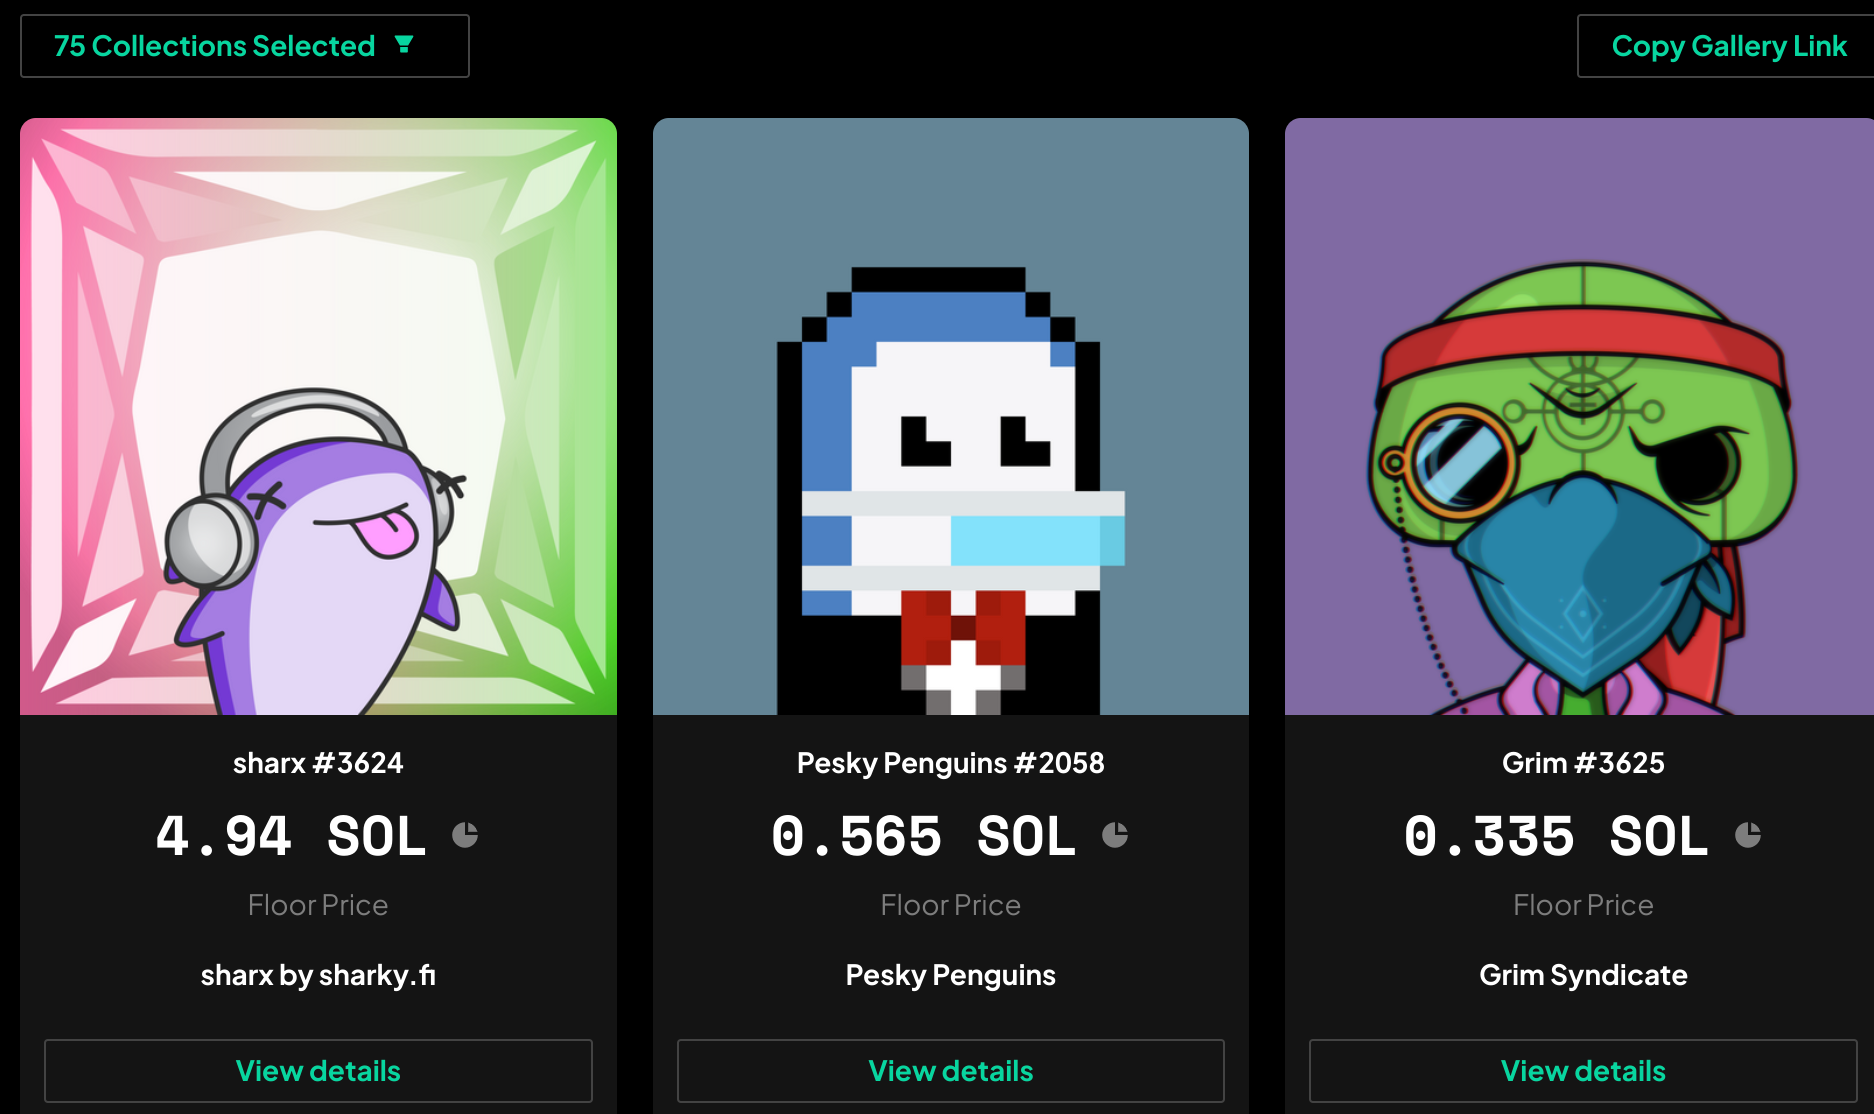Click the Grim #3625 title
This screenshot has height=1114, width=1874.
(x=1583, y=763)
